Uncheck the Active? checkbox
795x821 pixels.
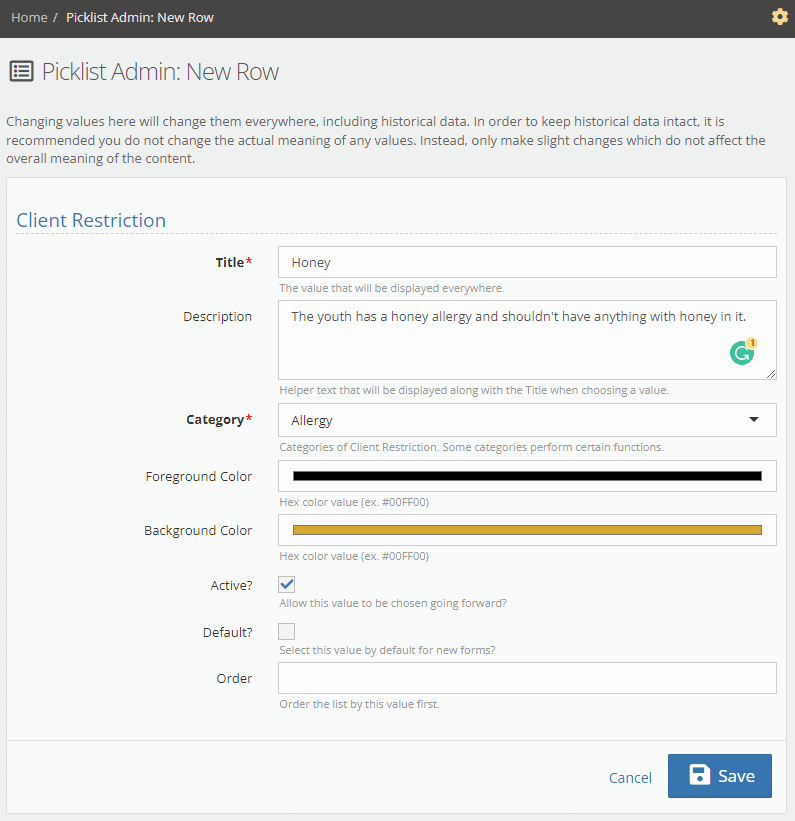287,585
